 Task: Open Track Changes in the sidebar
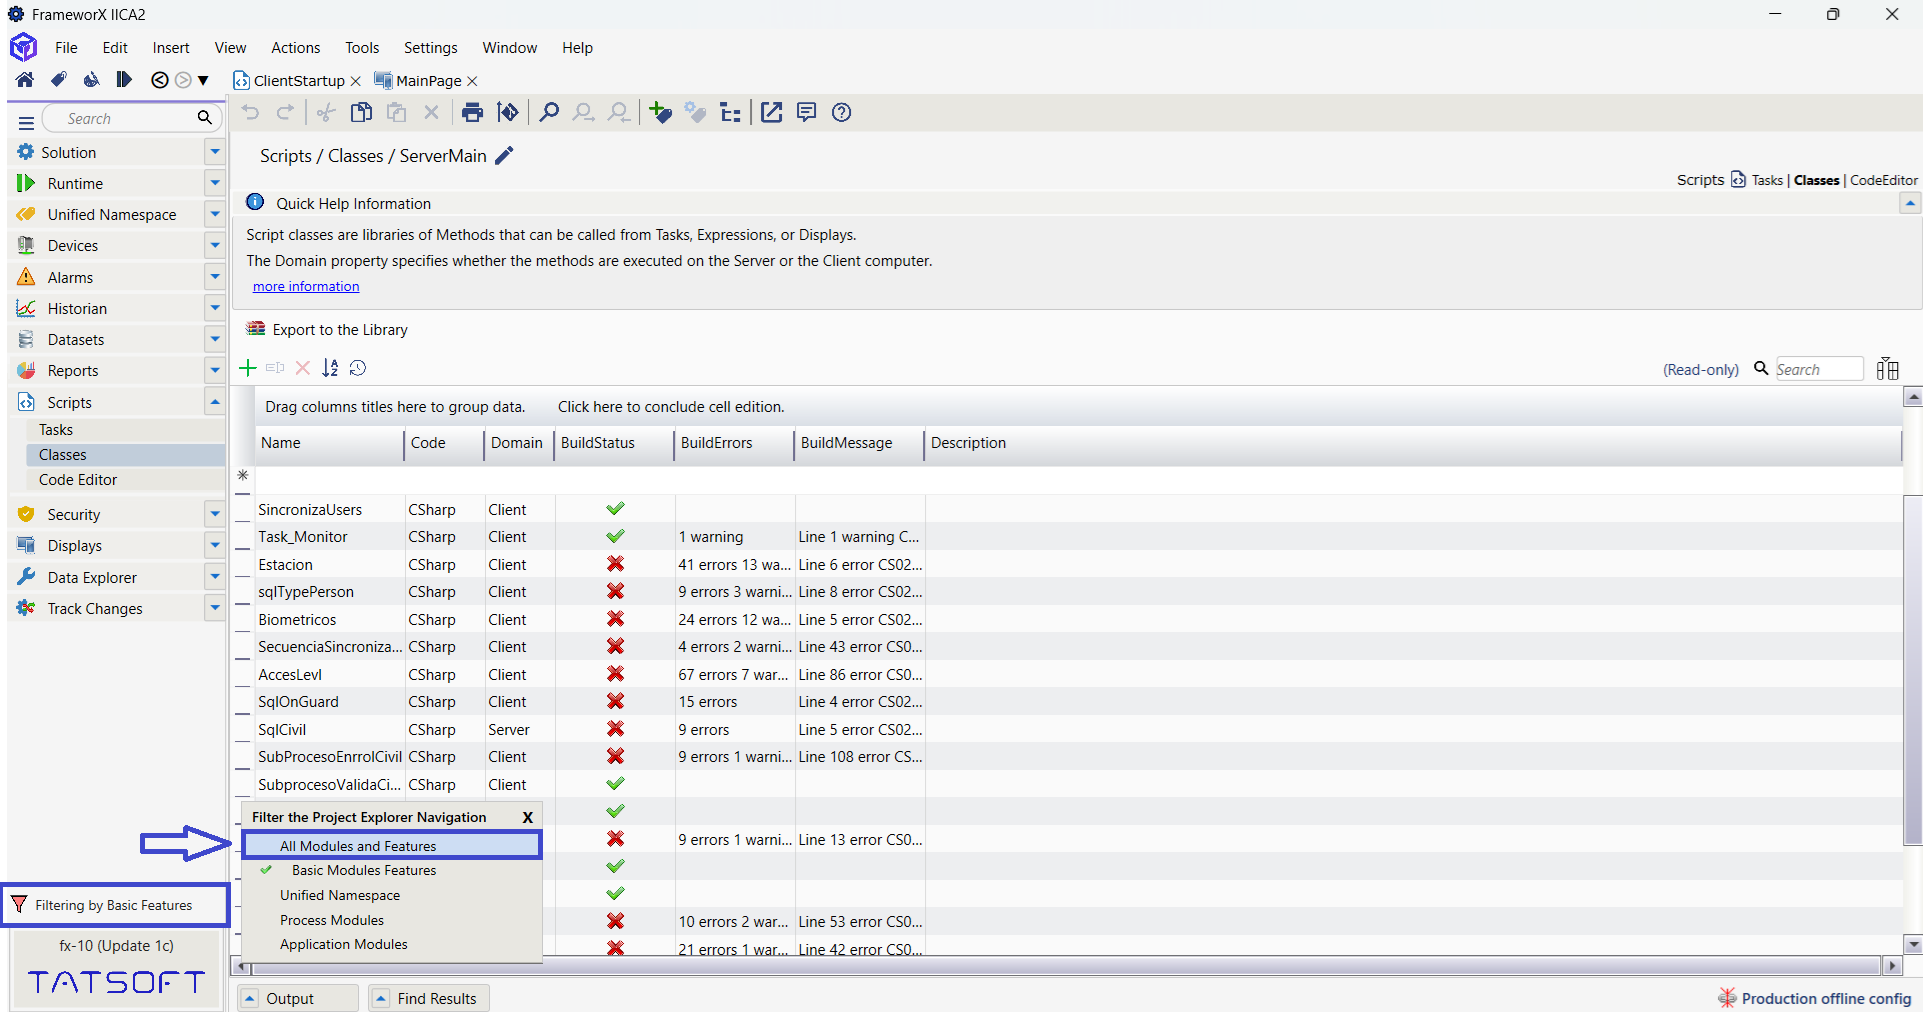point(95,608)
